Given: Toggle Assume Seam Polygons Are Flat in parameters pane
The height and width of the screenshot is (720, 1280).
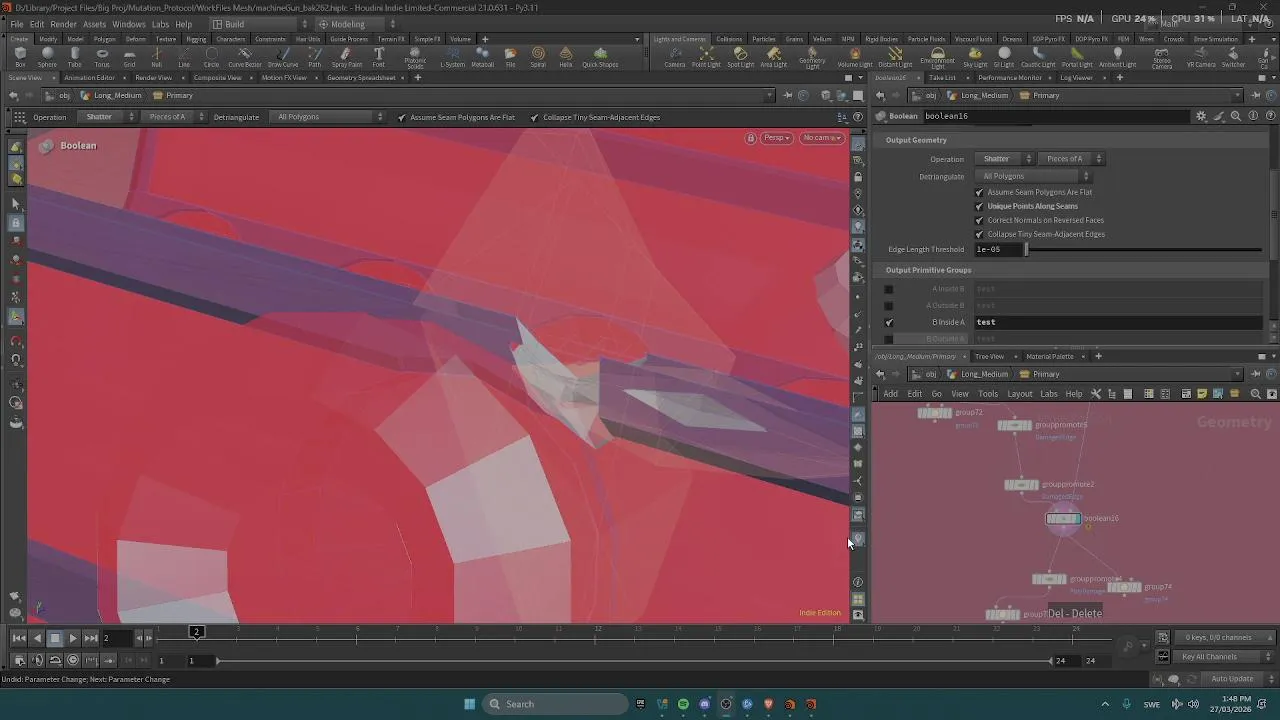Looking at the screenshot, I should pos(979,192).
